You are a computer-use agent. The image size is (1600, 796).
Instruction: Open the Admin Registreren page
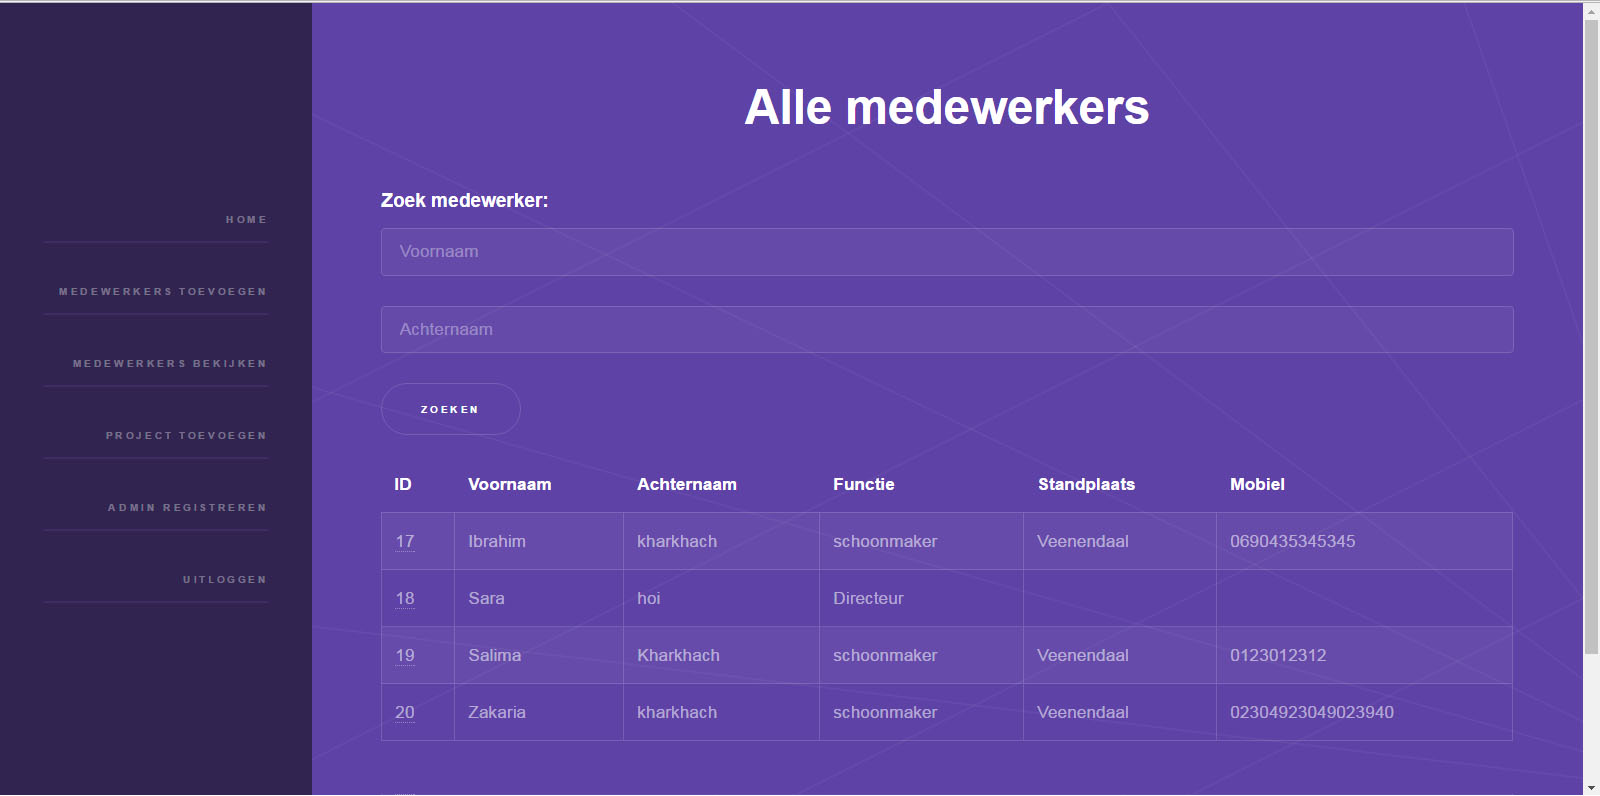187,508
